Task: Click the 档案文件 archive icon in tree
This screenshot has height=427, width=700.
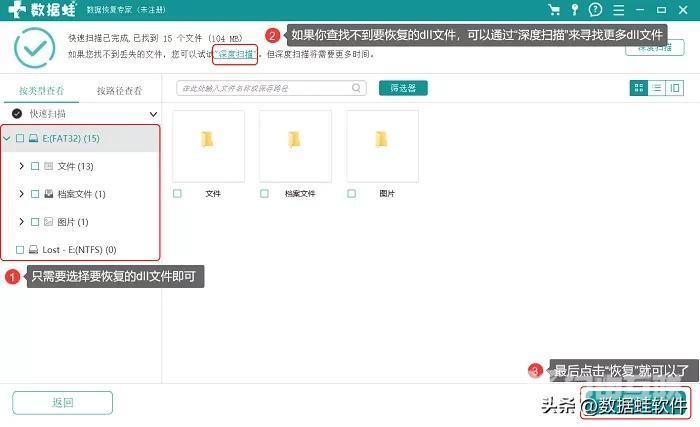Action: point(49,194)
